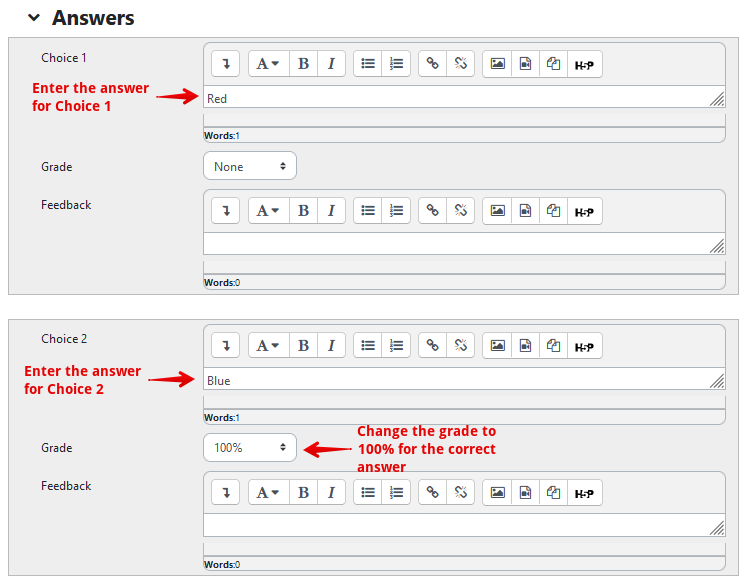This screenshot has height=584, width=750.
Task: Insert ordered list in Choice 2 editor
Action: [x=396, y=345]
